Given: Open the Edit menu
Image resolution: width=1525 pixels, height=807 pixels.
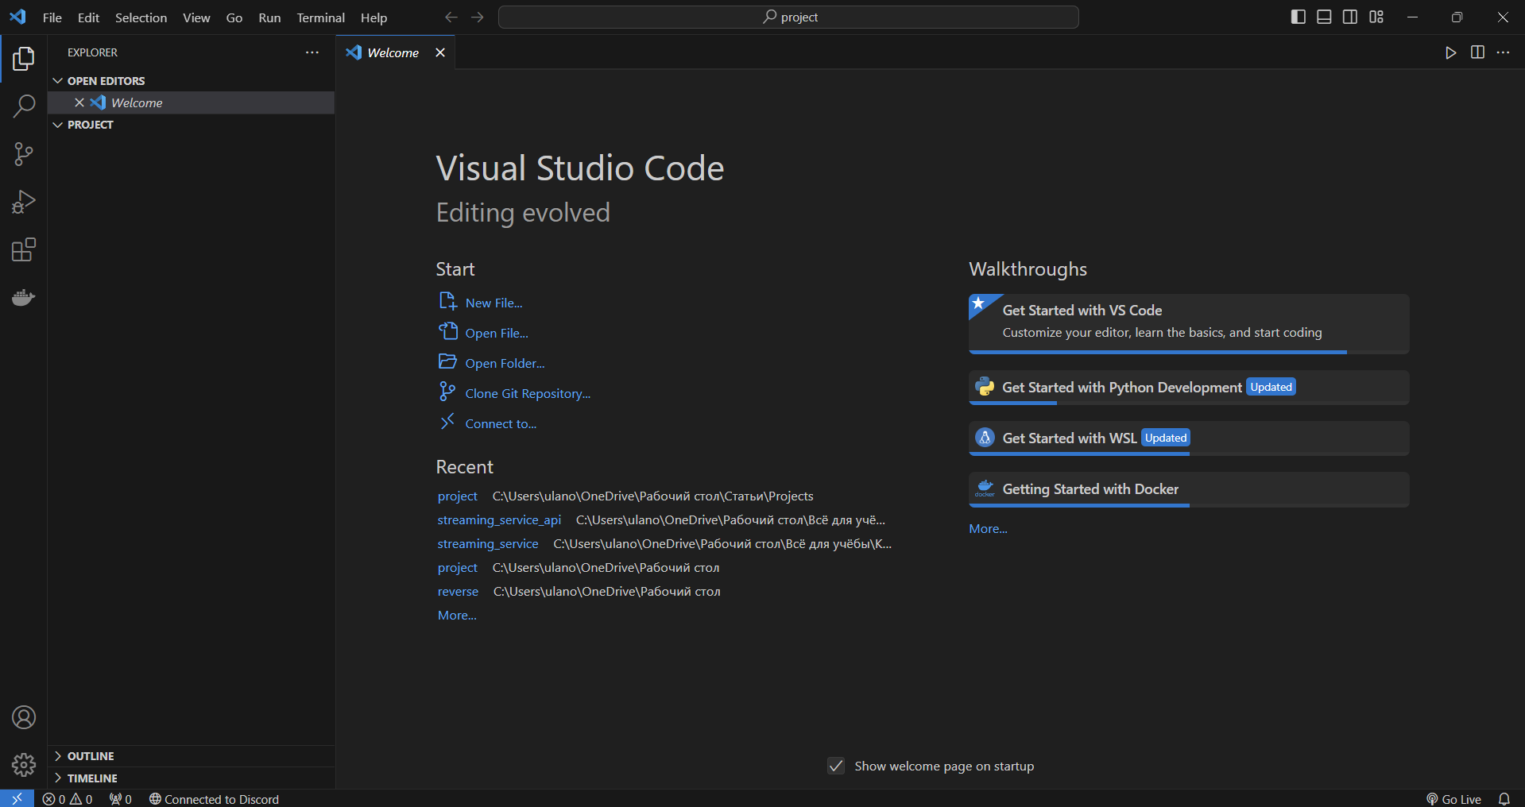Looking at the screenshot, I should coord(89,18).
